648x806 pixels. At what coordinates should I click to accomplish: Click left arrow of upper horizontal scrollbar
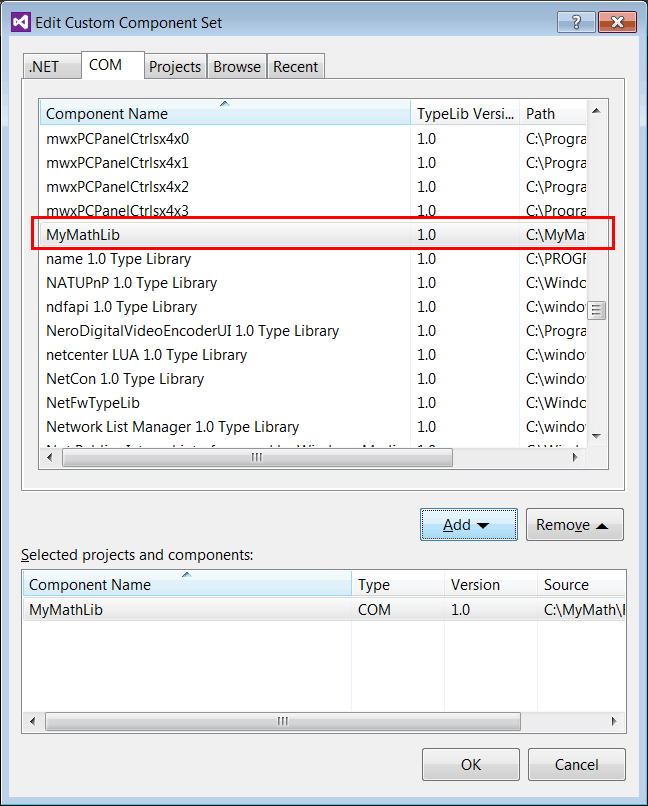[x=50, y=457]
